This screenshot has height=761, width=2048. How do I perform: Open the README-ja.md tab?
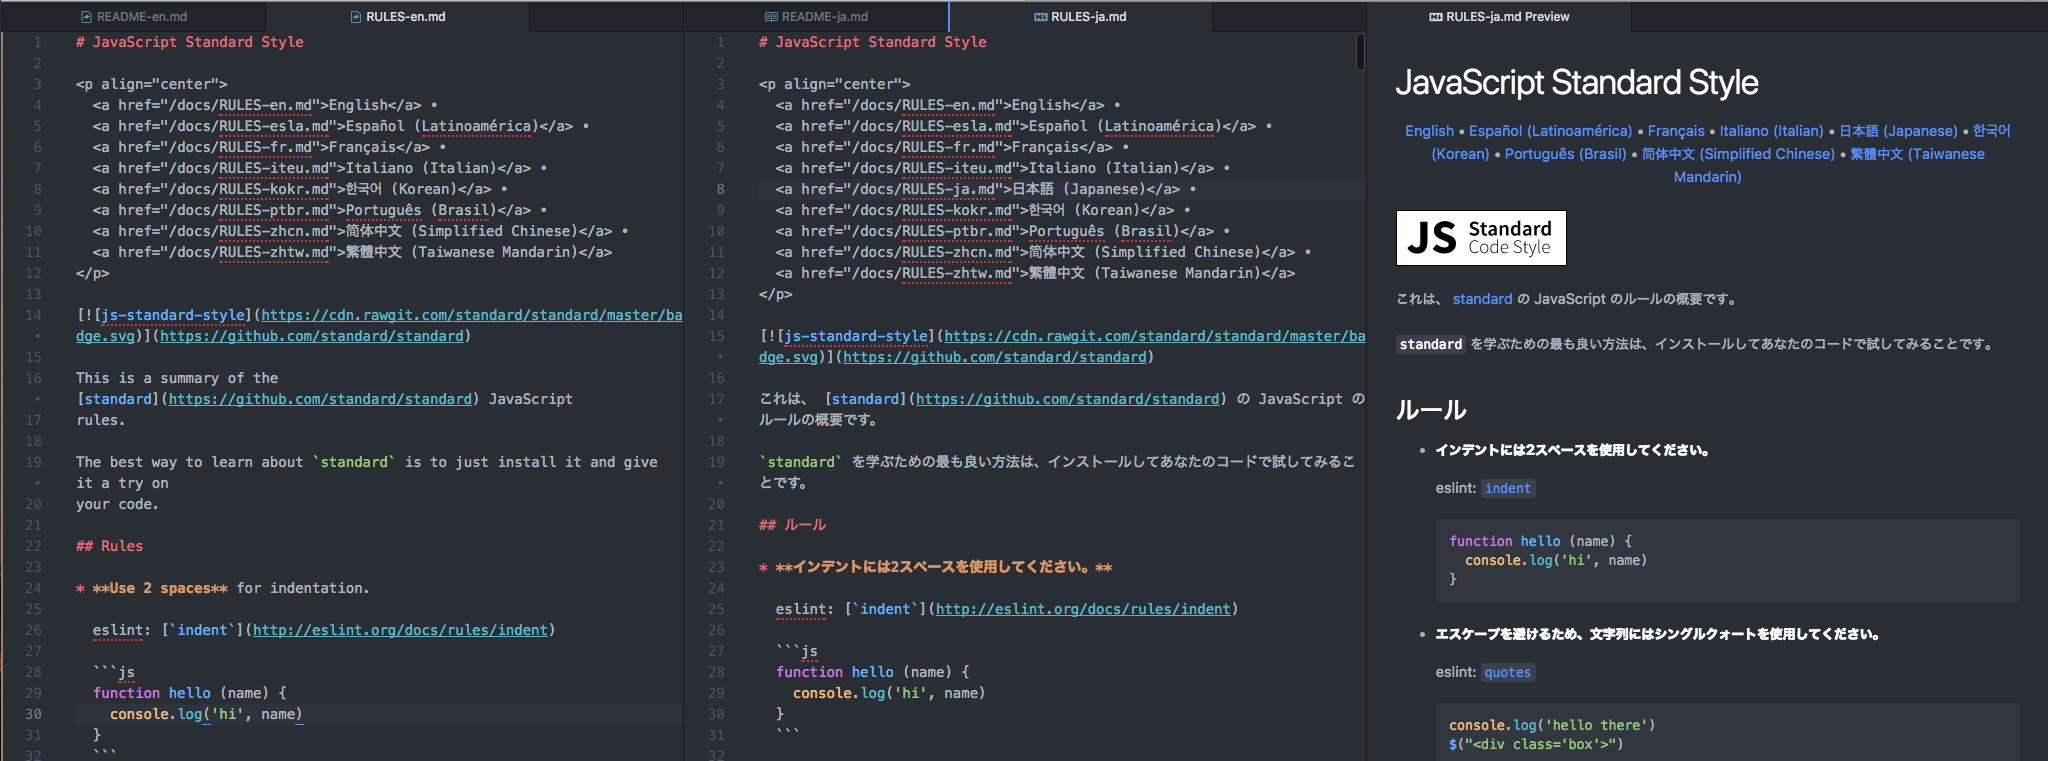[816, 16]
